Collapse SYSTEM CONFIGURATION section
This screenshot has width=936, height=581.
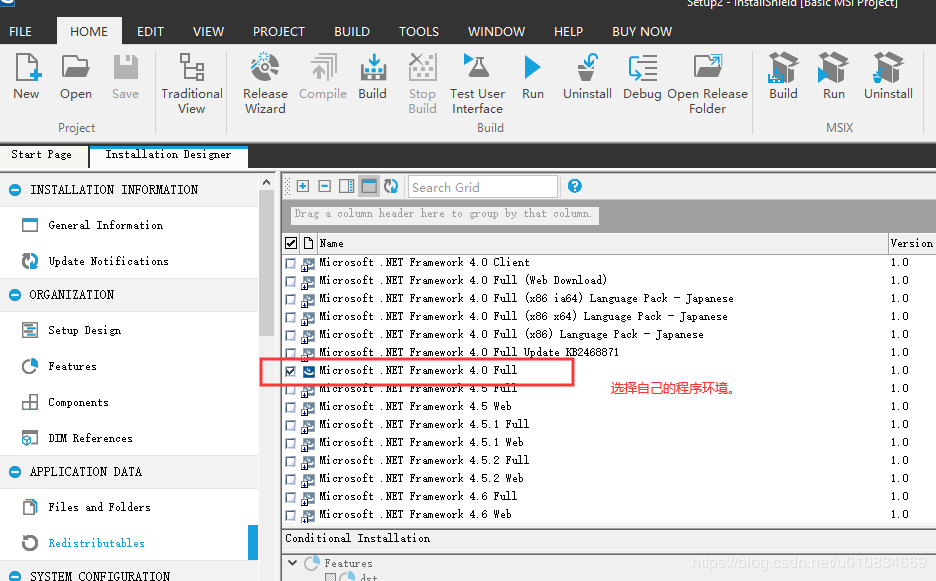[15, 576]
